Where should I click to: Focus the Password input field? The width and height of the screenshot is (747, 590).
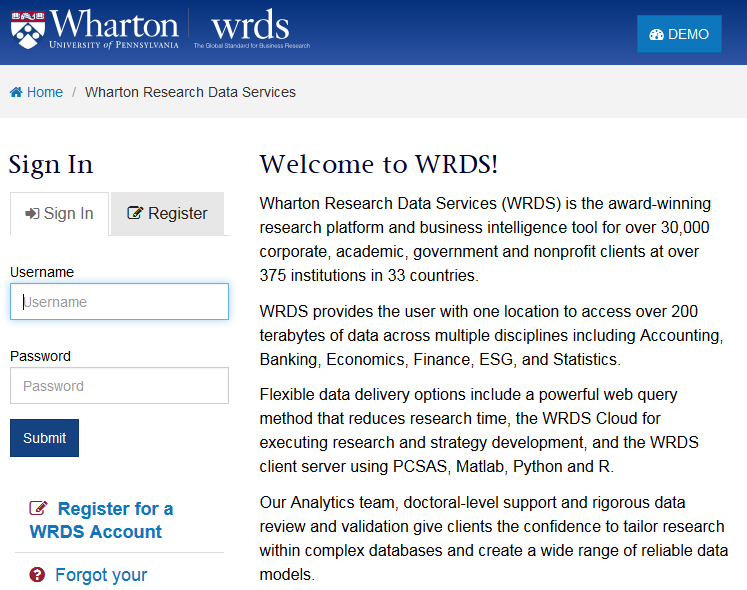119,386
